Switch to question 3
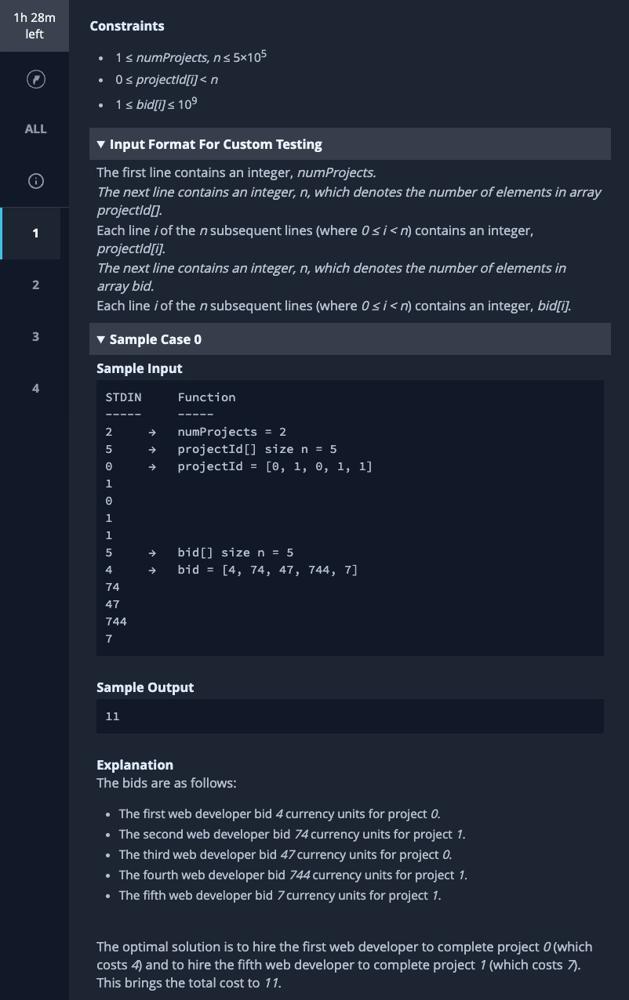629x1000 pixels. click(35, 336)
